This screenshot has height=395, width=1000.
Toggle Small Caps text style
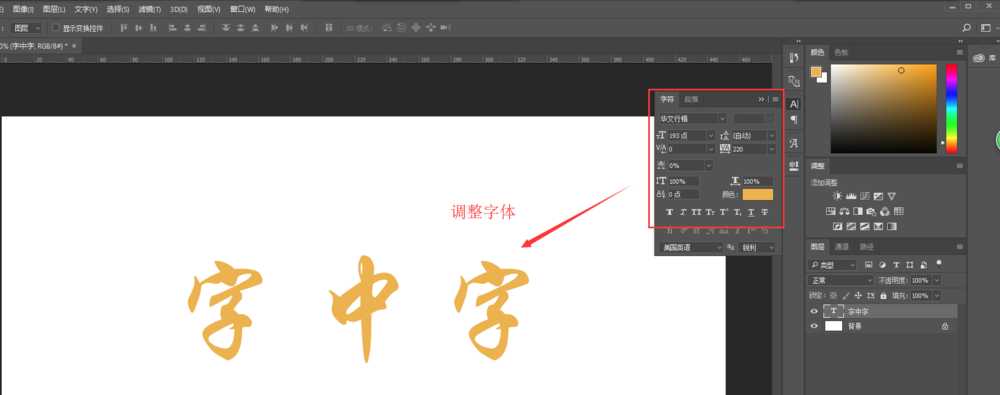(x=710, y=212)
